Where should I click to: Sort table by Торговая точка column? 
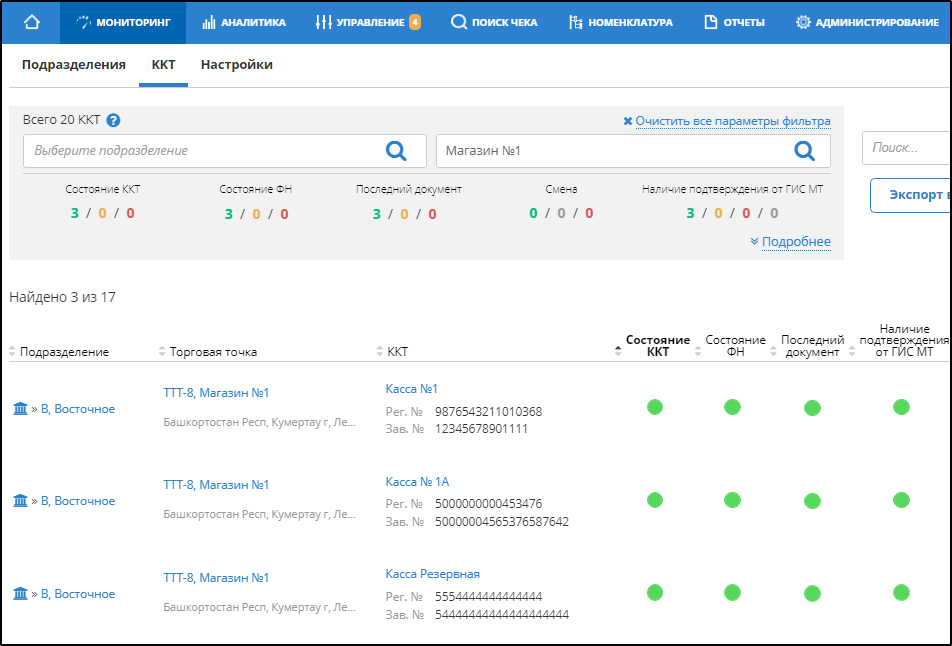(x=212, y=352)
